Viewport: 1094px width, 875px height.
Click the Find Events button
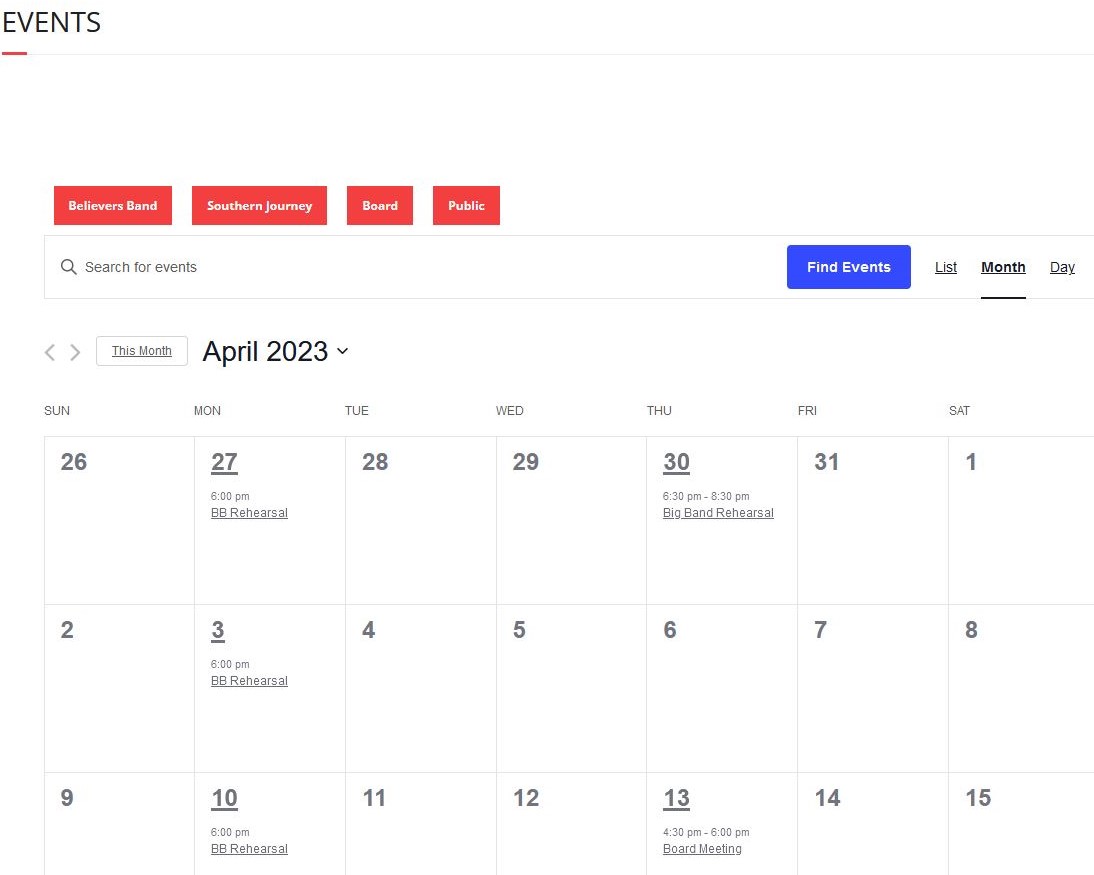click(x=848, y=267)
